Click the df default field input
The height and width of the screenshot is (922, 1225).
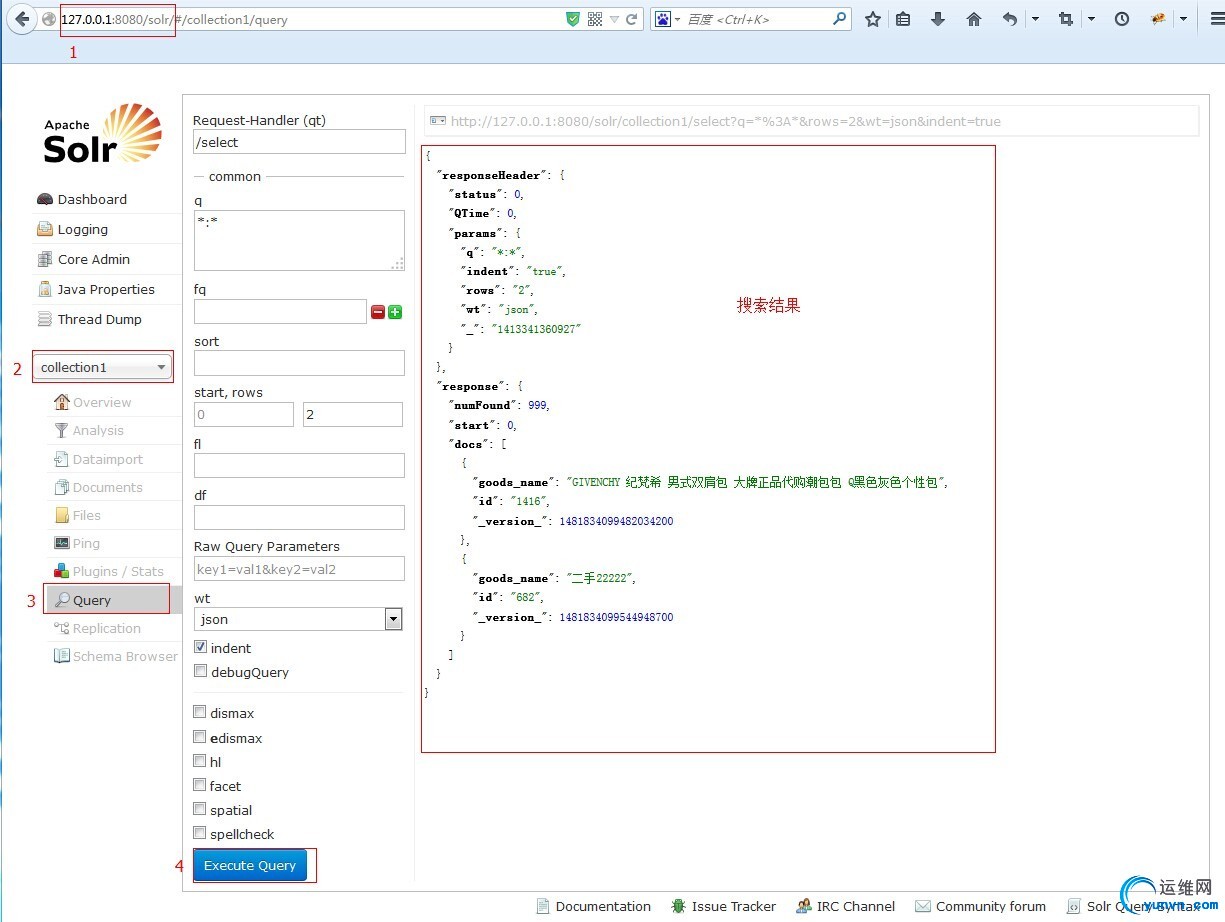(x=299, y=517)
